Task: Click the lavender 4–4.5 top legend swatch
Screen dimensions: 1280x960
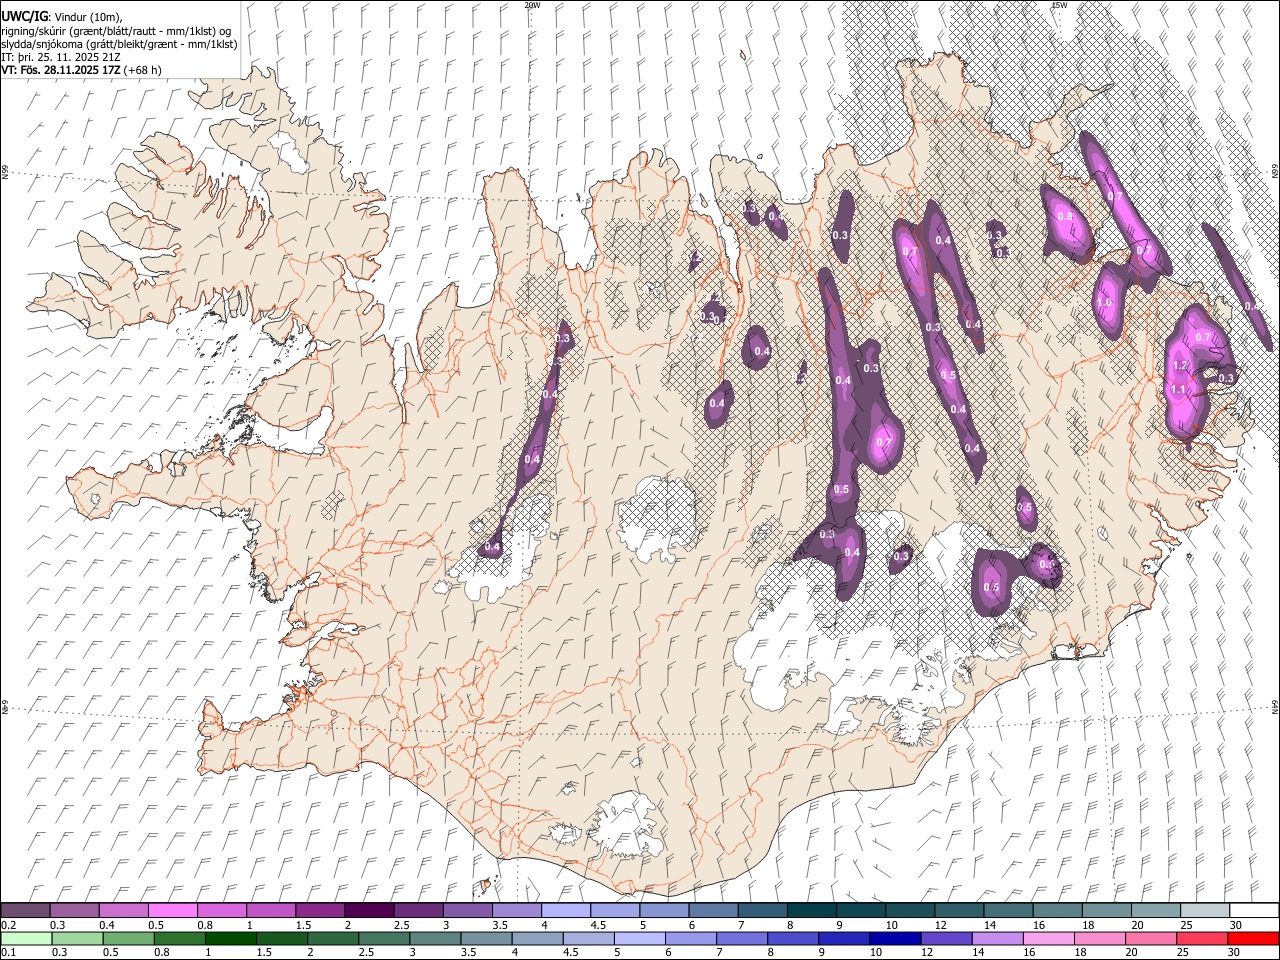Action: (566, 910)
